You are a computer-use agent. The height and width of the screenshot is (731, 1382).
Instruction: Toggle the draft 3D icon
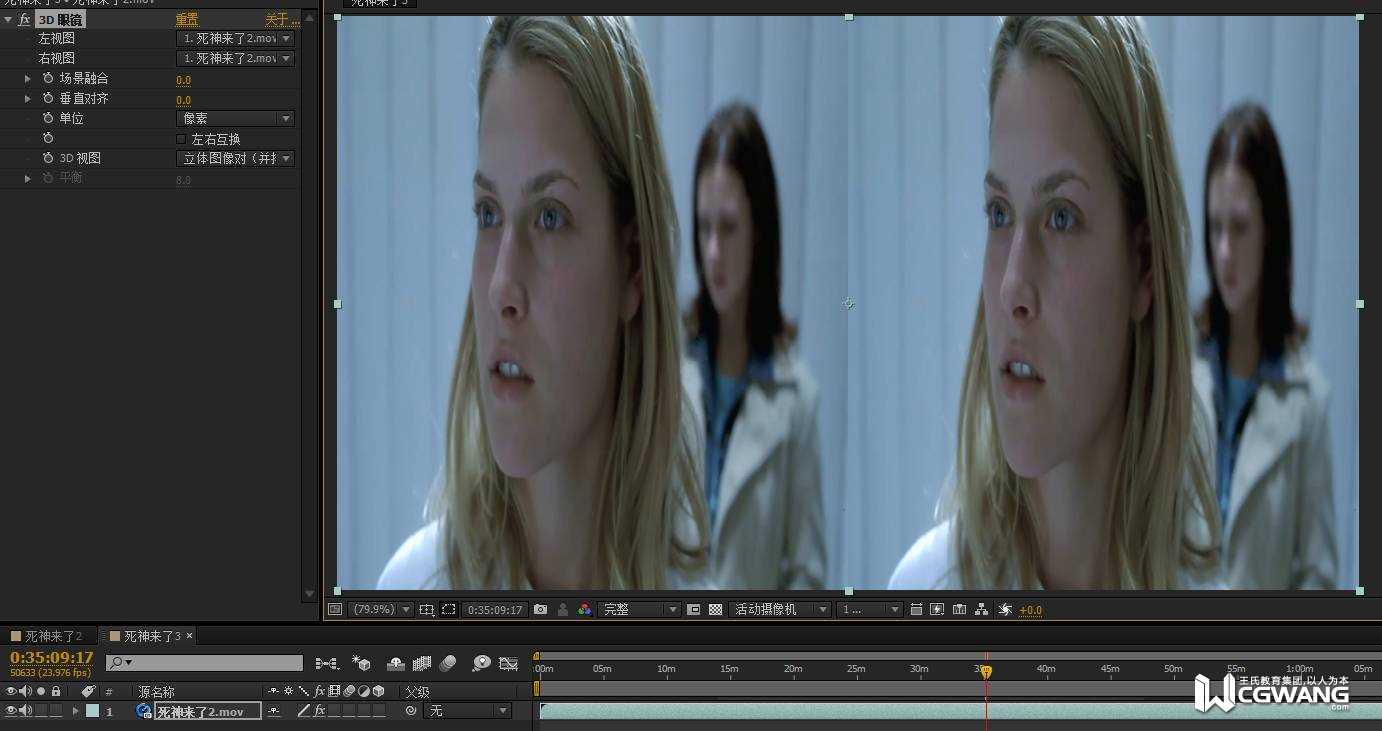coord(361,663)
